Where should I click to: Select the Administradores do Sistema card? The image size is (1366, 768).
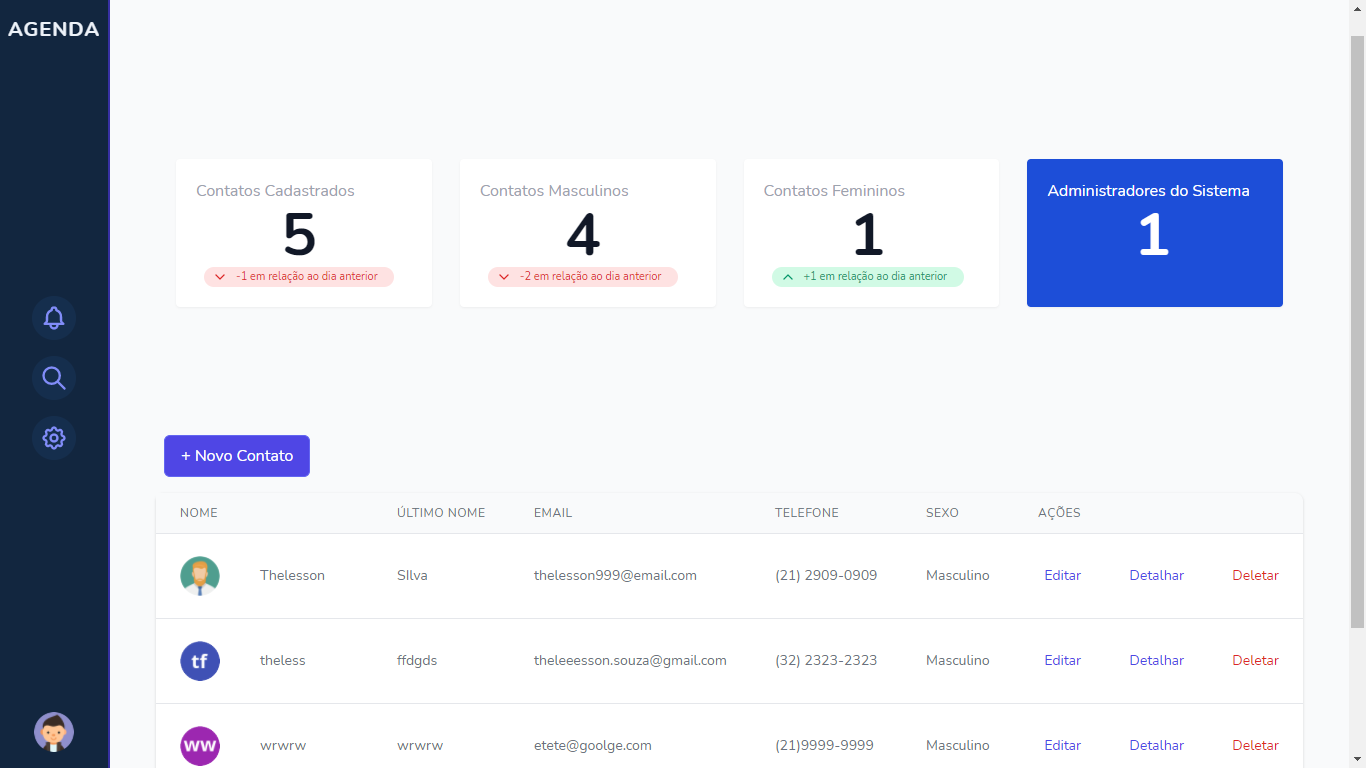coord(1155,233)
